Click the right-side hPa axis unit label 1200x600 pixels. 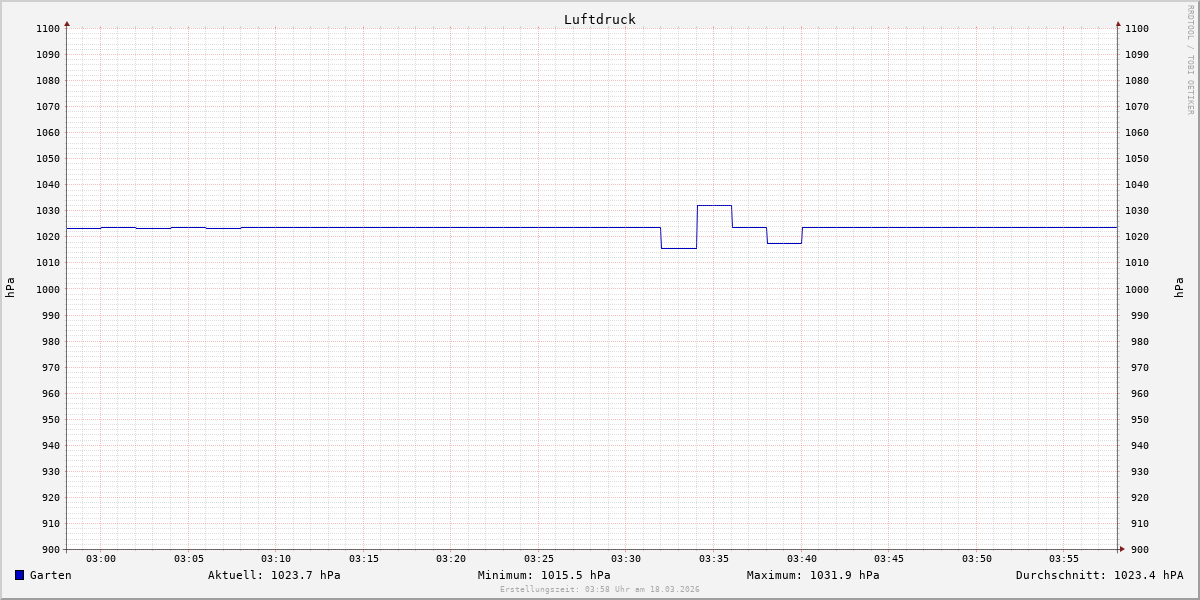tap(1179, 288)
